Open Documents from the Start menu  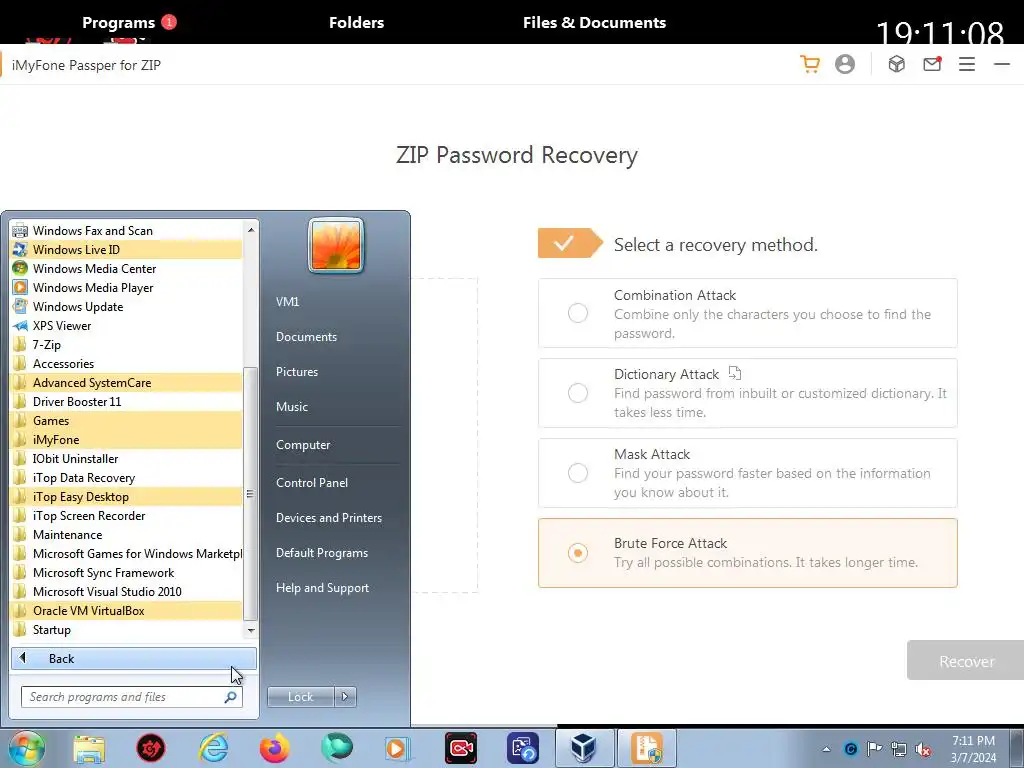point(306,336)
